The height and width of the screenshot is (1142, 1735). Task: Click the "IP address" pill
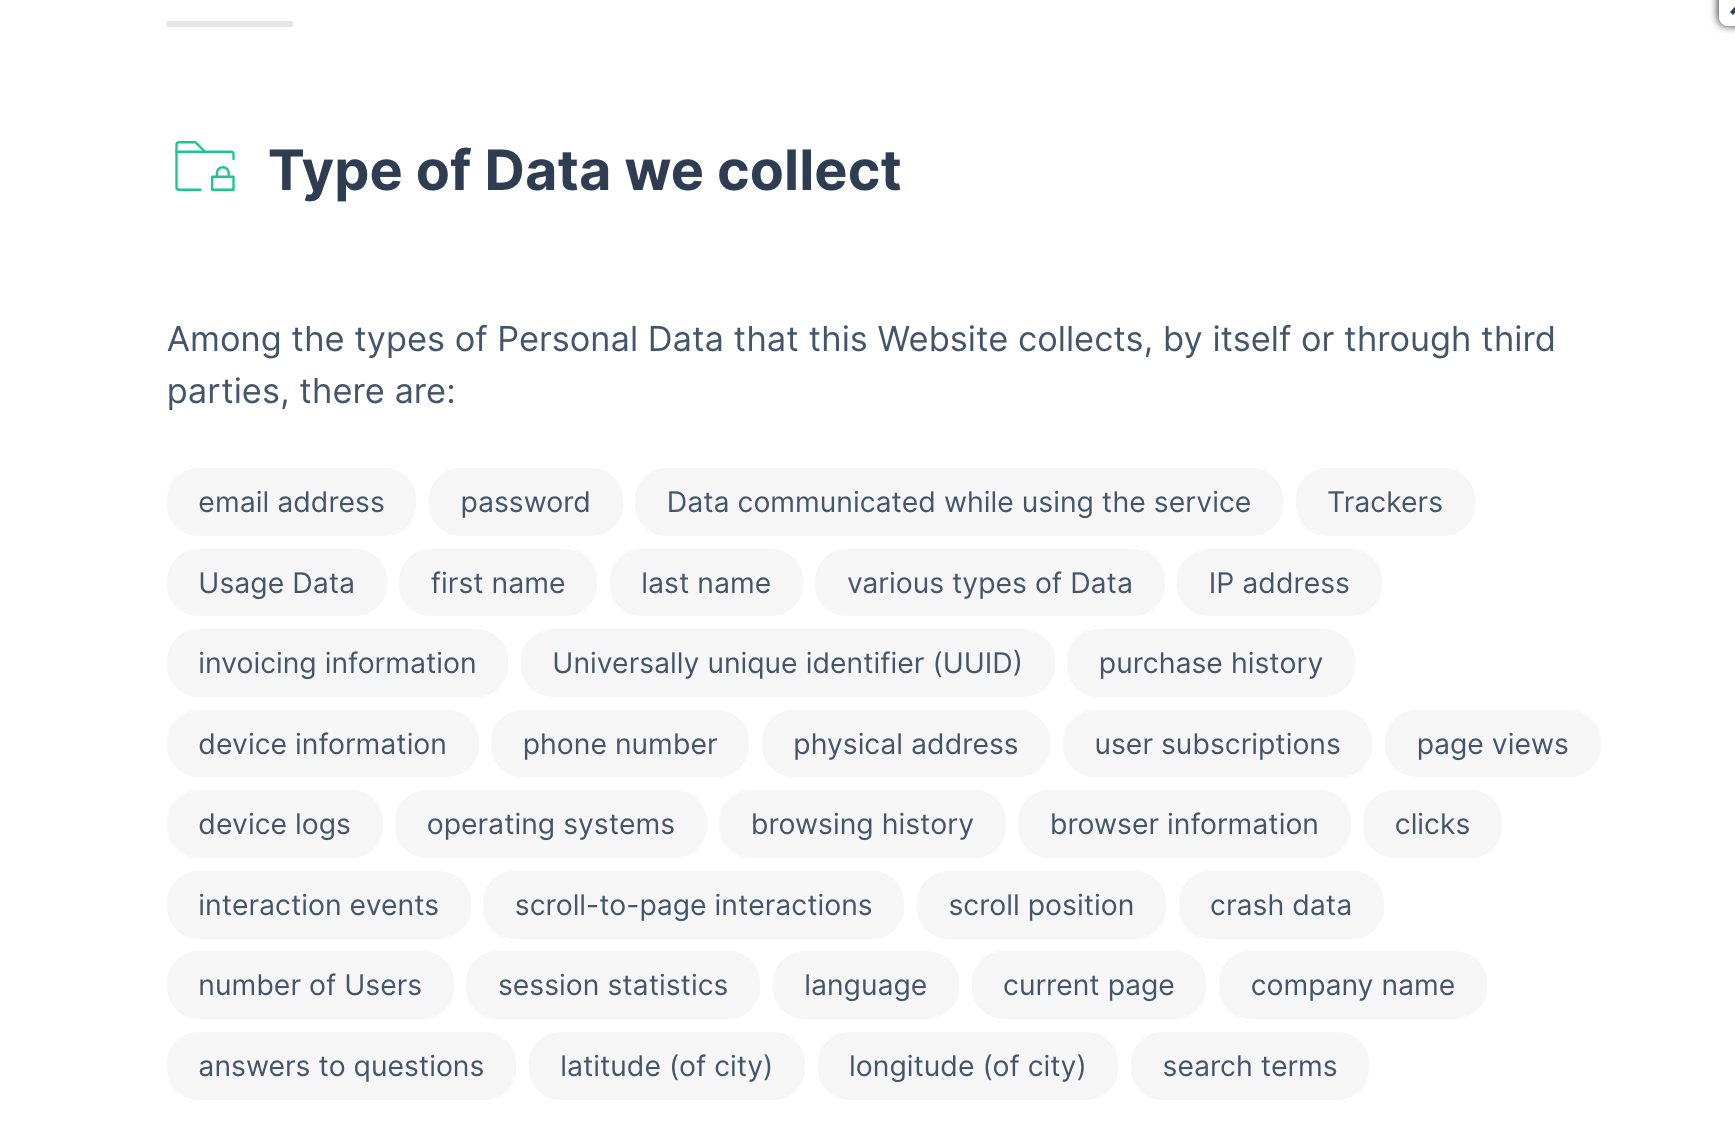(x=1278, y=583)
